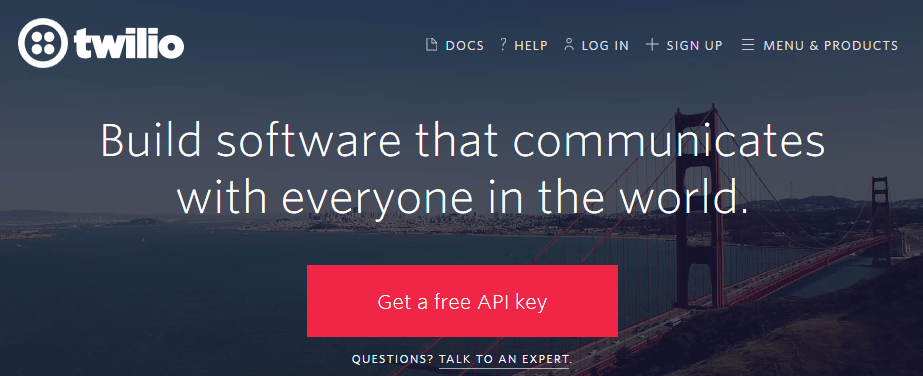Click the QUESTIONS? text

393,359
